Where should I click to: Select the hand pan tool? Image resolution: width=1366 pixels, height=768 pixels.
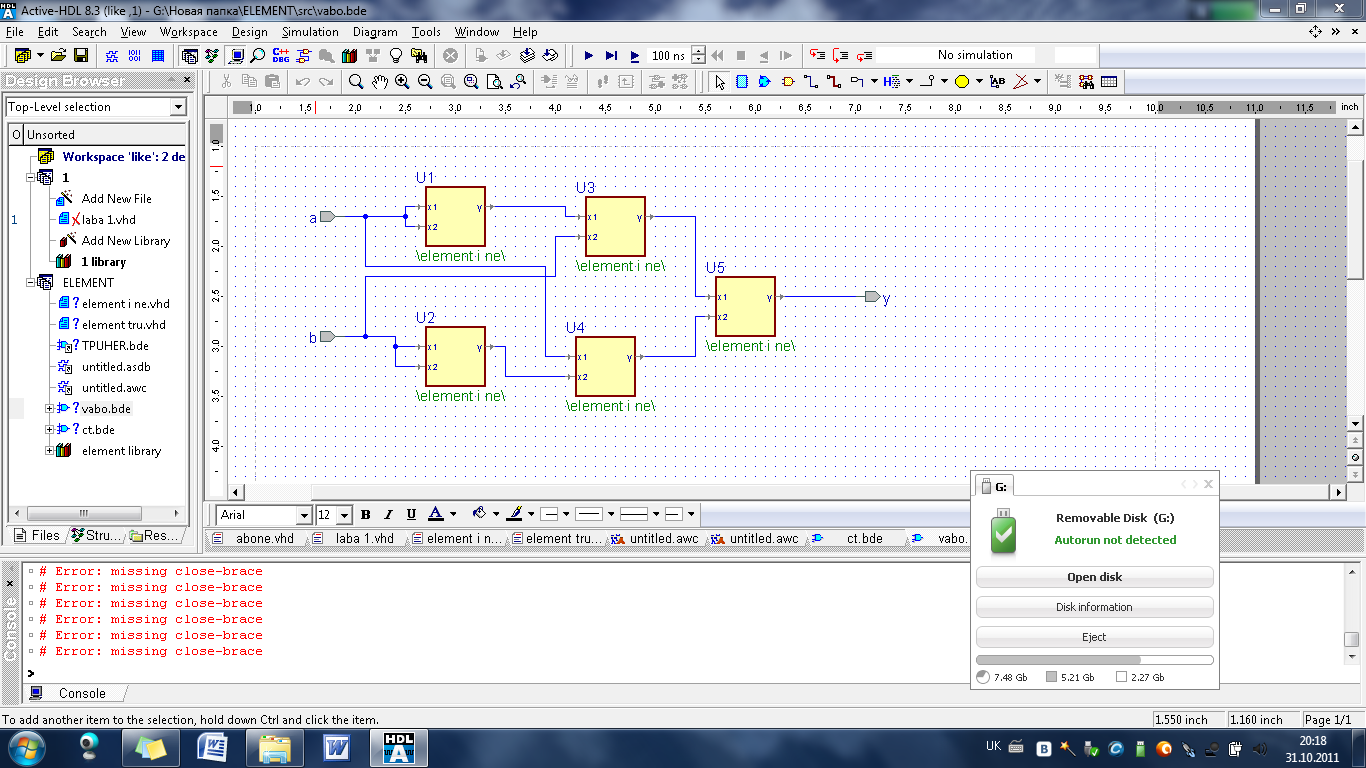tap(380, 81)
